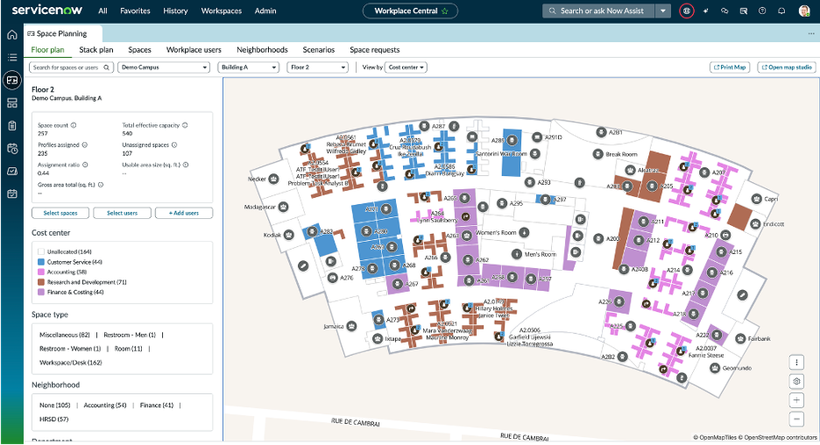Zoom in using the map plus button
Image resolution: width=820 pixels, height=445 pixels.
pyautogui.click(x=796, y=401)
